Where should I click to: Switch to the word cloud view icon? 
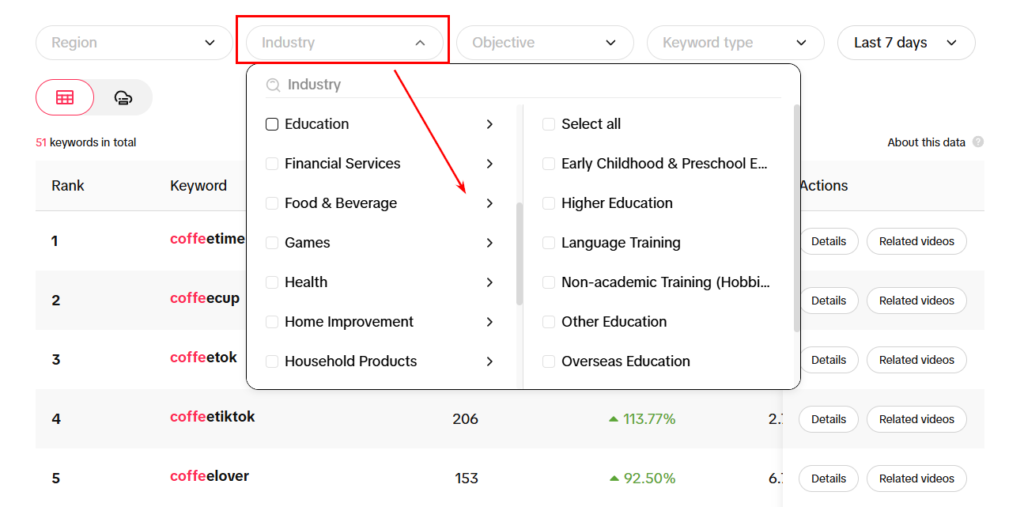click(123, 98)
